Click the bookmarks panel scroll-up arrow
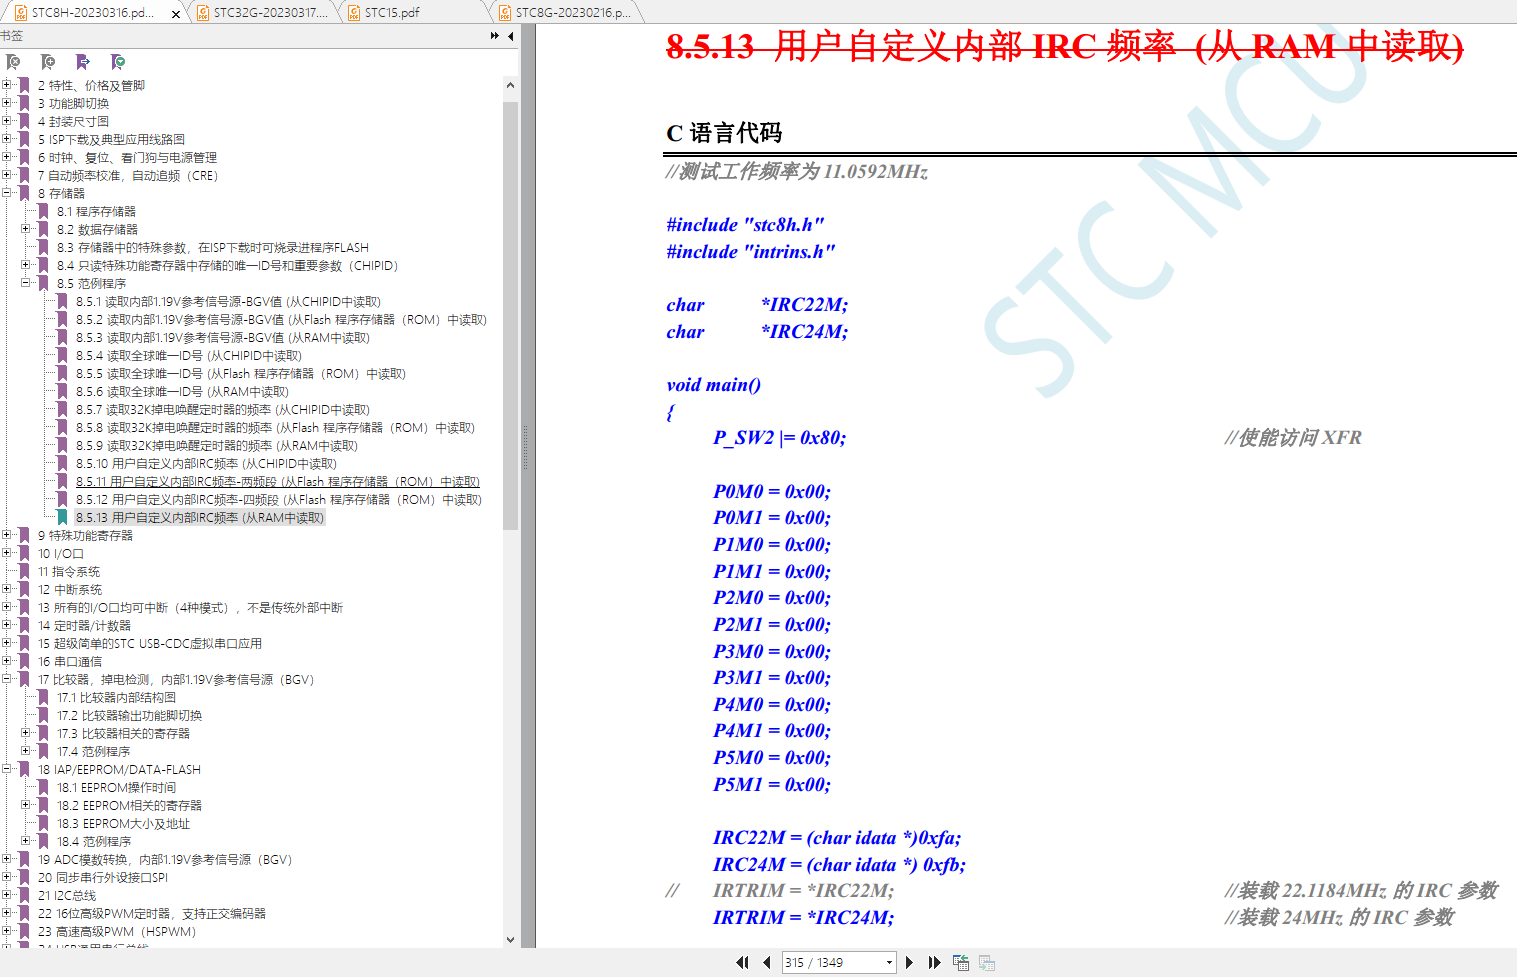1517x977 pixels. click(x=510, y=85)
